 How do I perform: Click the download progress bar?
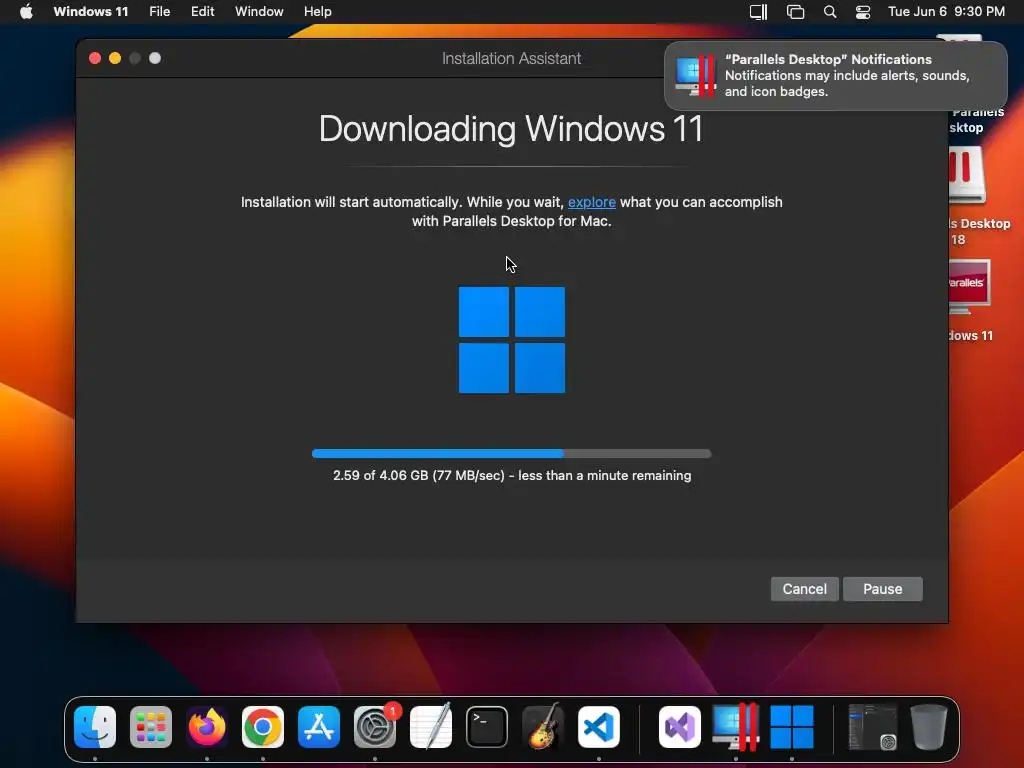[511, 453]
